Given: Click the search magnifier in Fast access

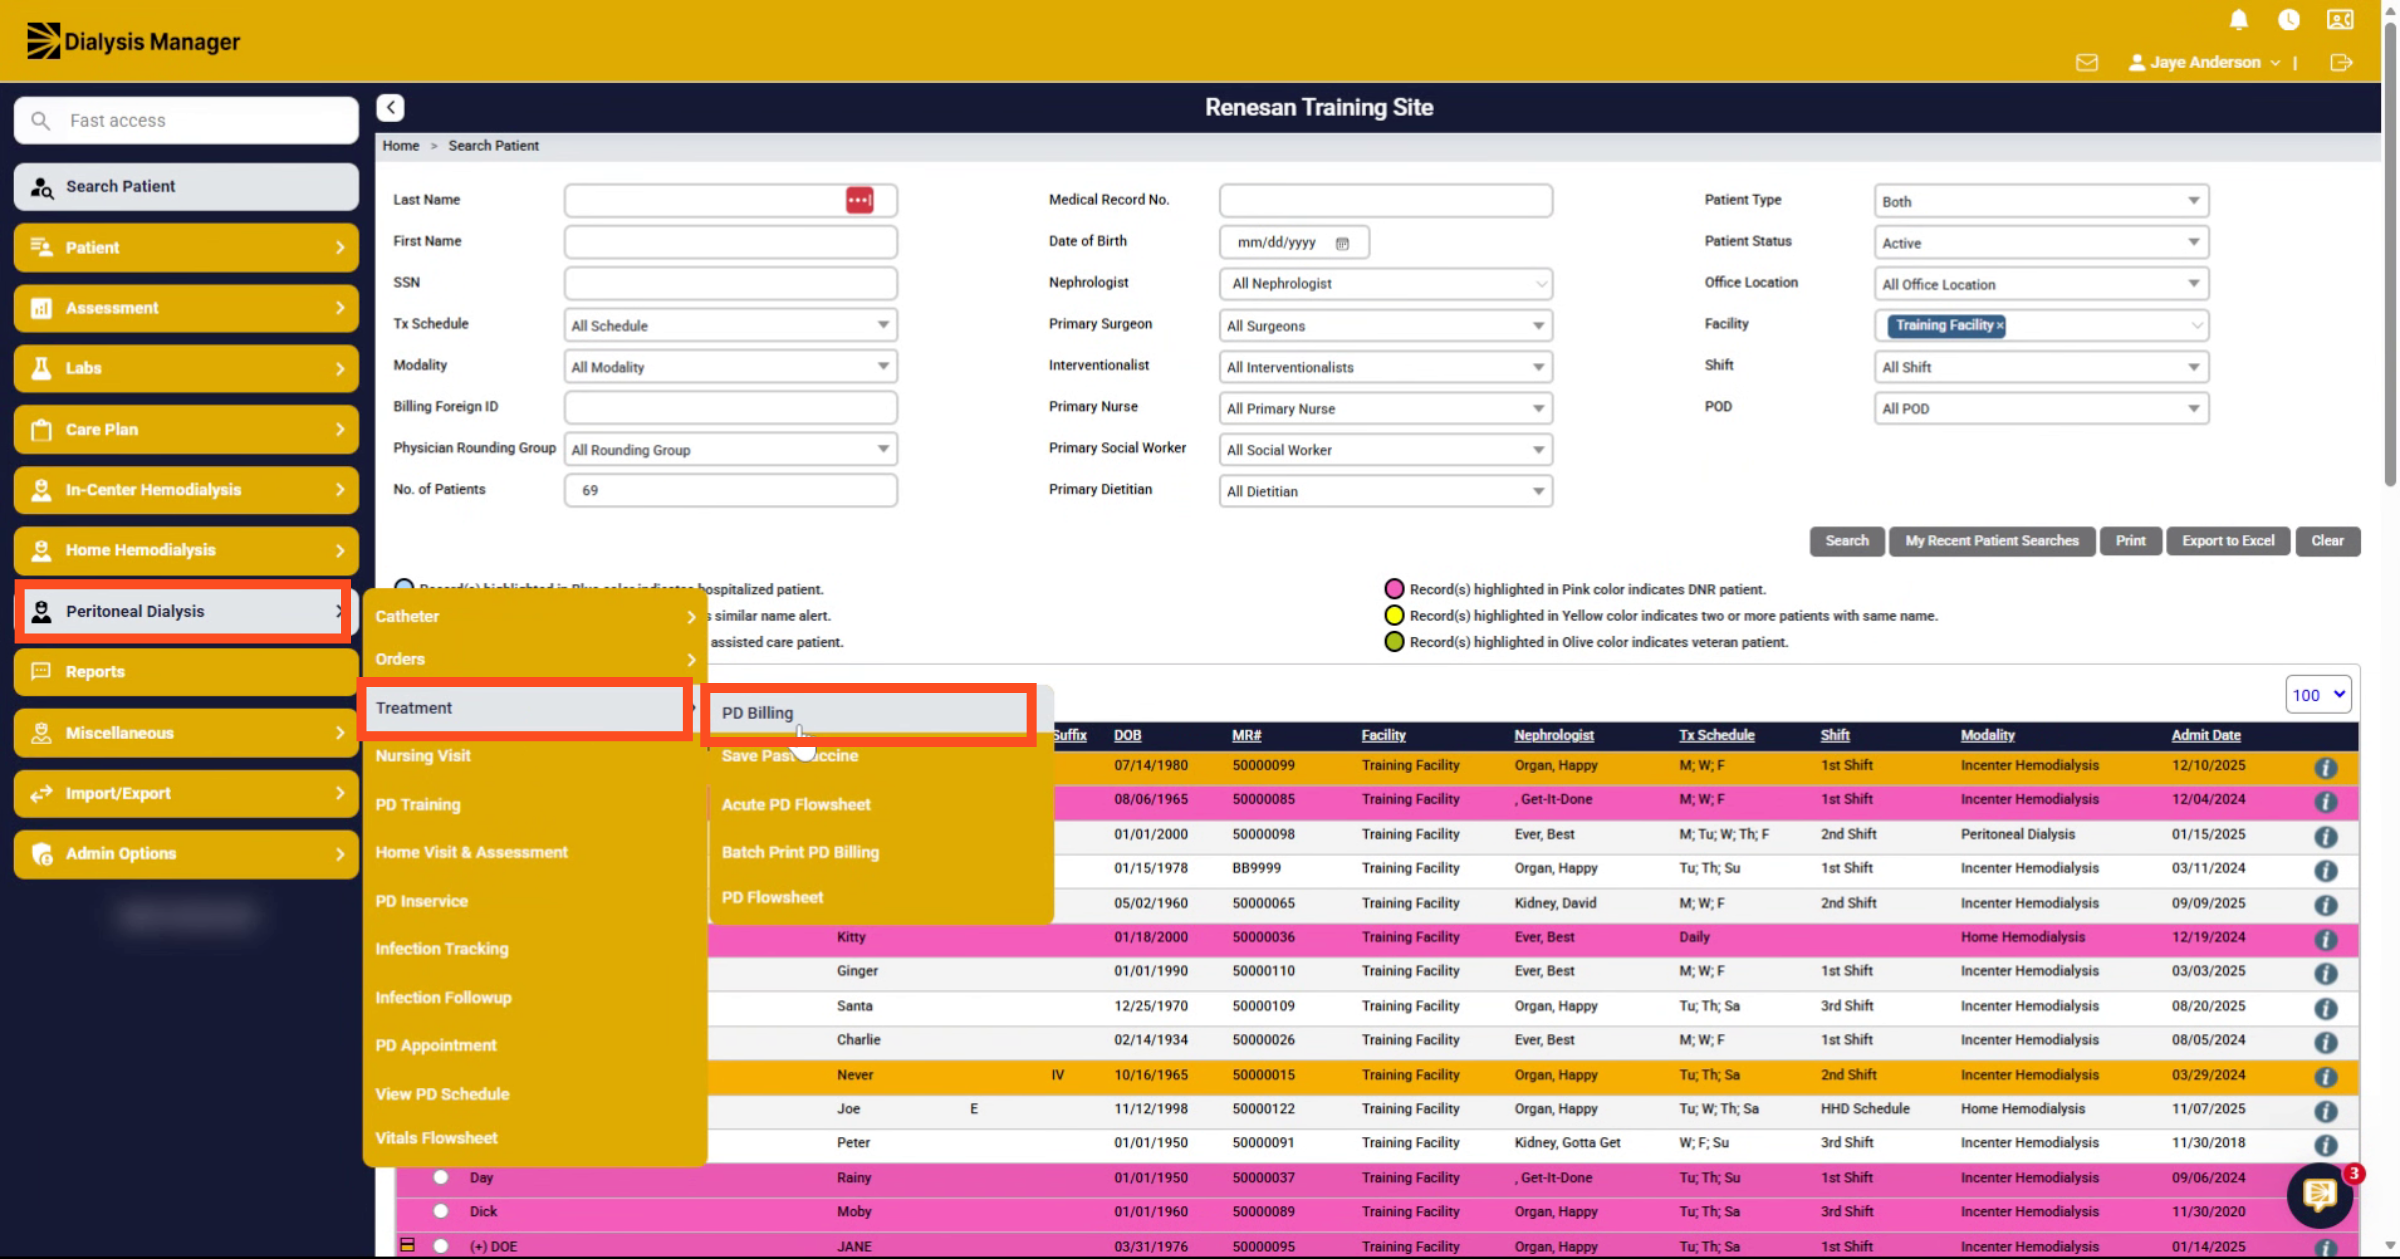Looking at the screenshot, I should click(40, 121).
